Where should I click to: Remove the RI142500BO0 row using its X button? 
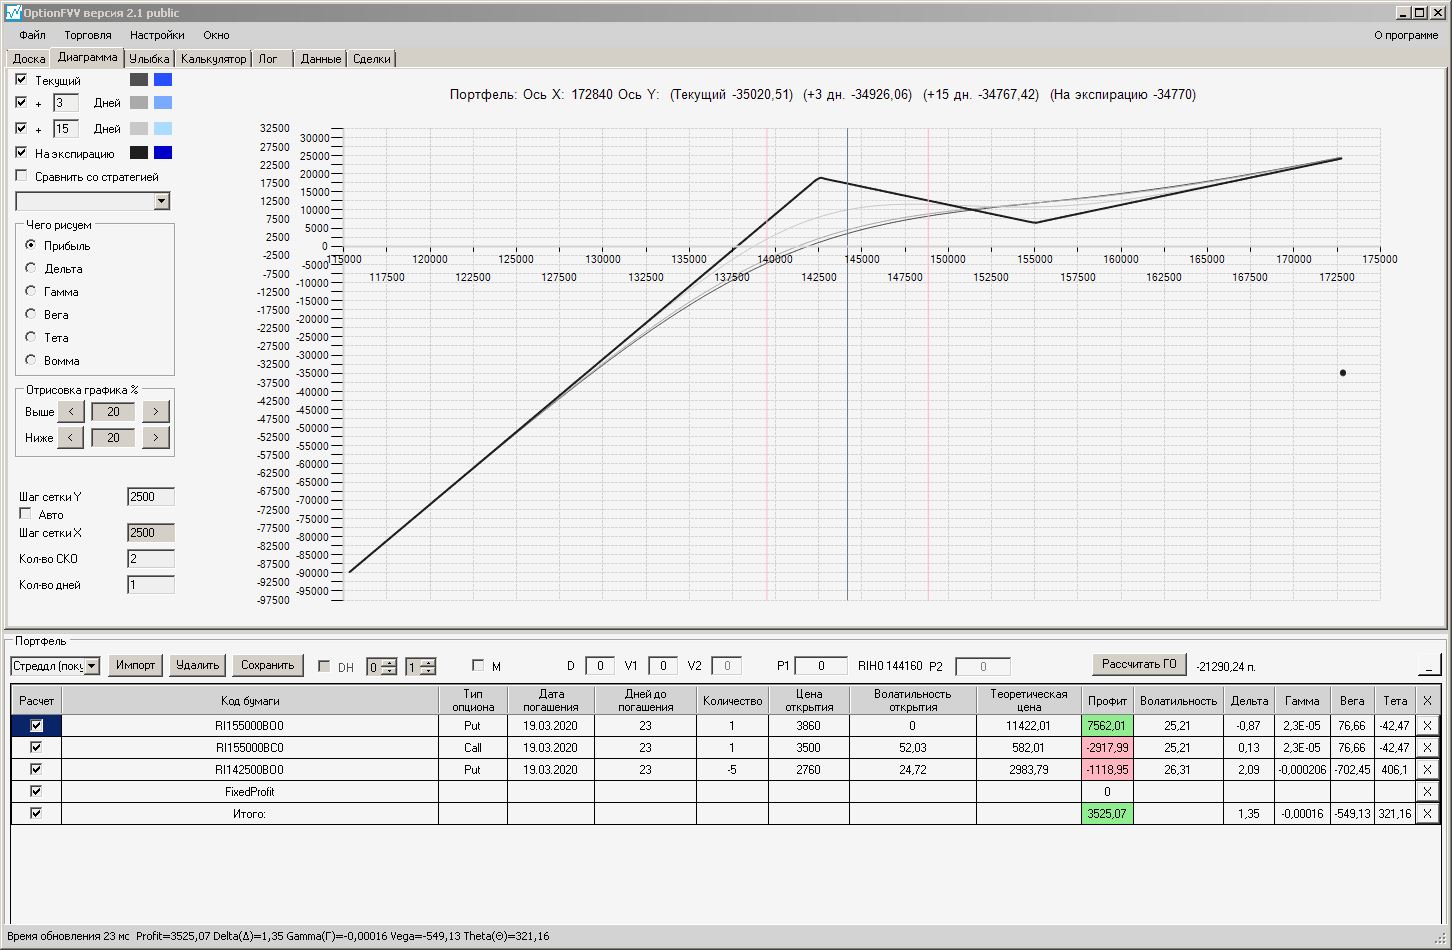point(1427,770)
